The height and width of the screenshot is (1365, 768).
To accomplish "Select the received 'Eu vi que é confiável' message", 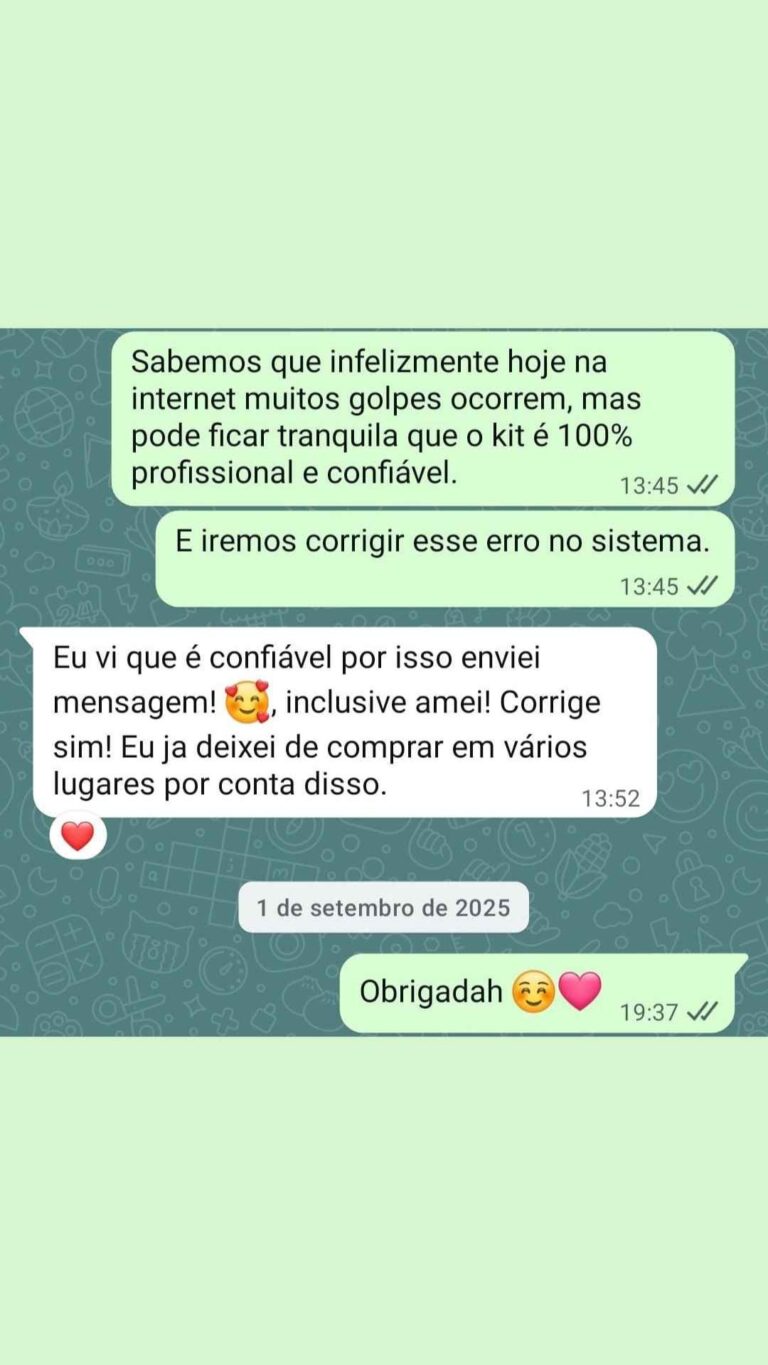I will coord(345,722).
